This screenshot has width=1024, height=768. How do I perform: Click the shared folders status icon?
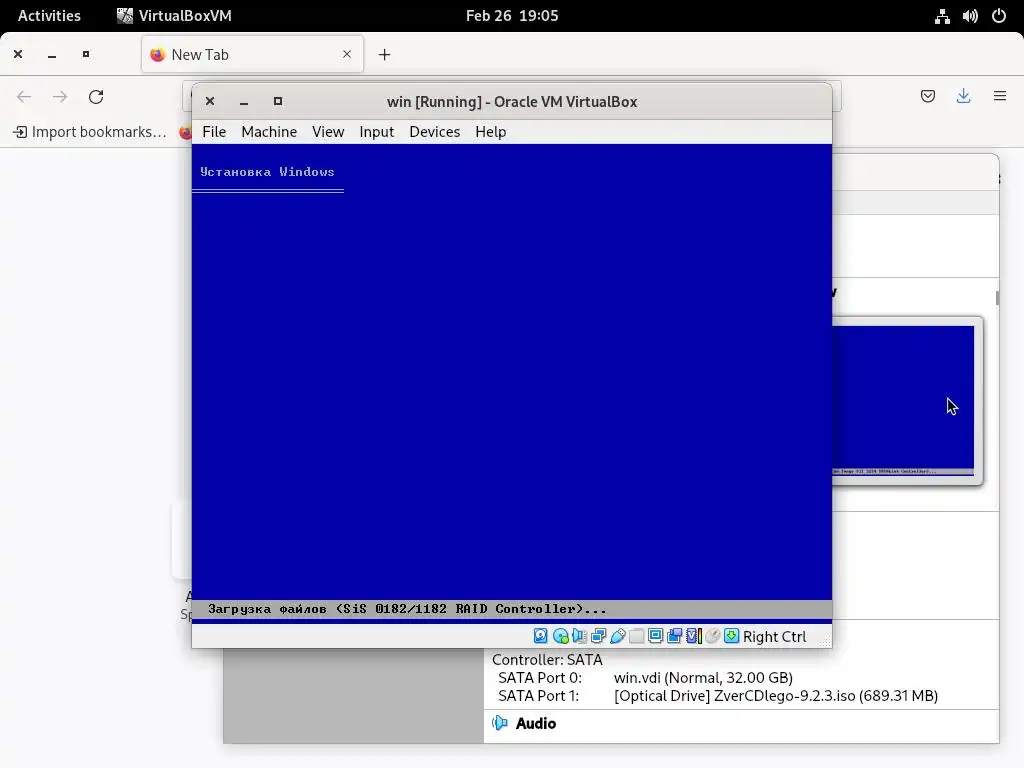coord(637,636)
